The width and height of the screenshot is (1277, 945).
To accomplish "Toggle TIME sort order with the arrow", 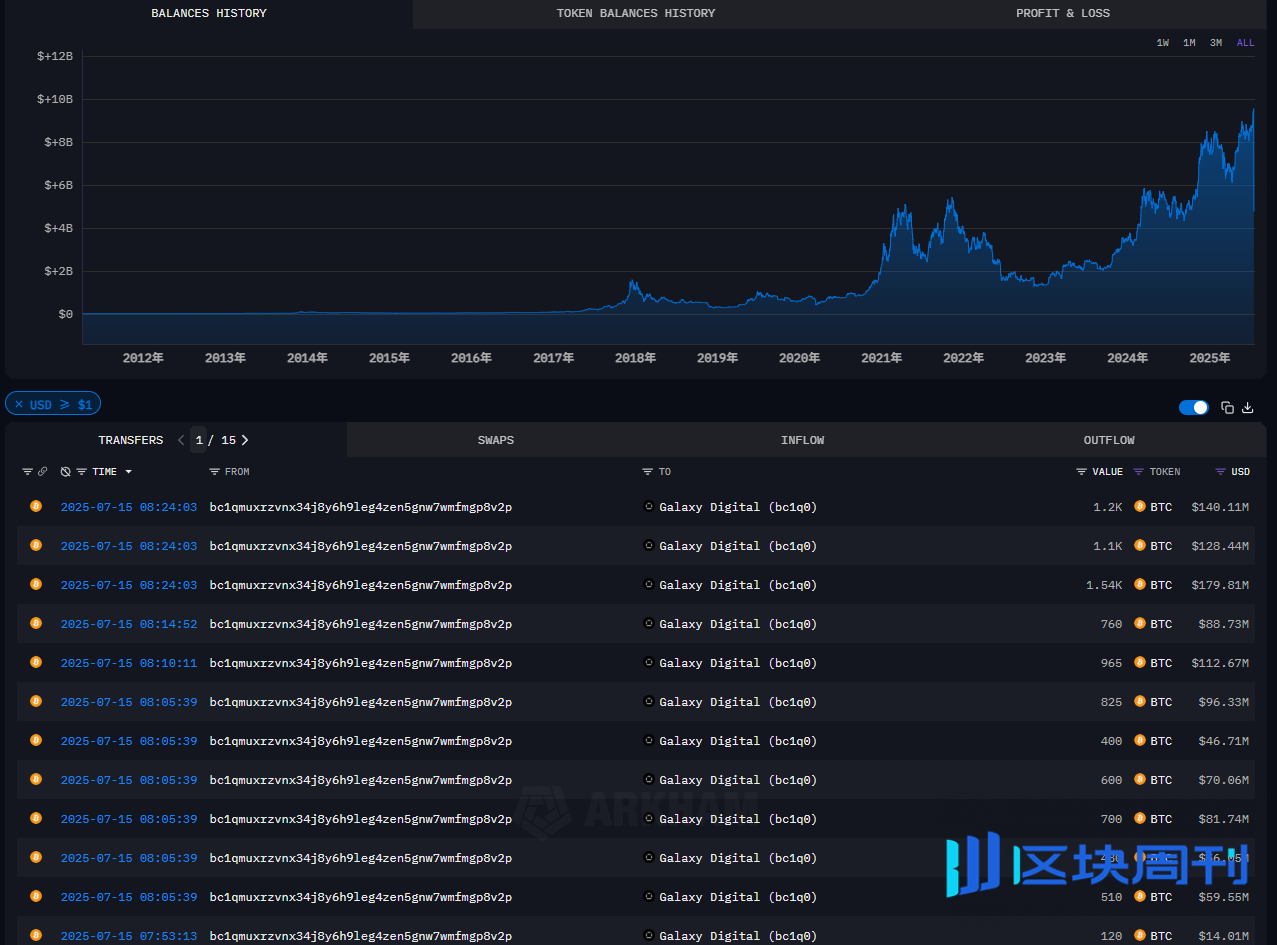I will [x=128, y=472].
